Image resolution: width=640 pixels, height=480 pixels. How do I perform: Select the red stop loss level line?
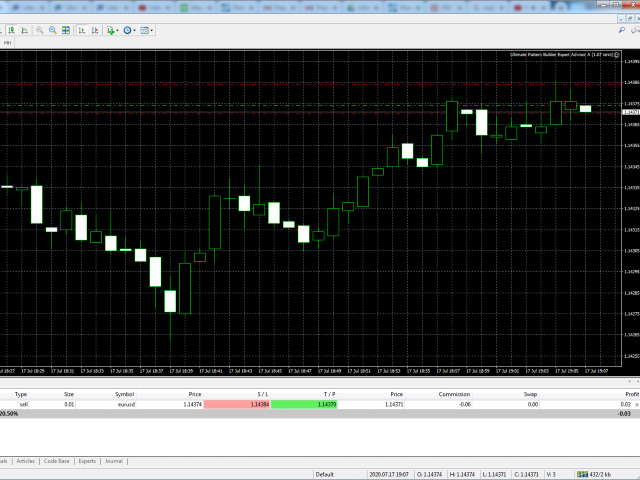(x=310, y=84)
